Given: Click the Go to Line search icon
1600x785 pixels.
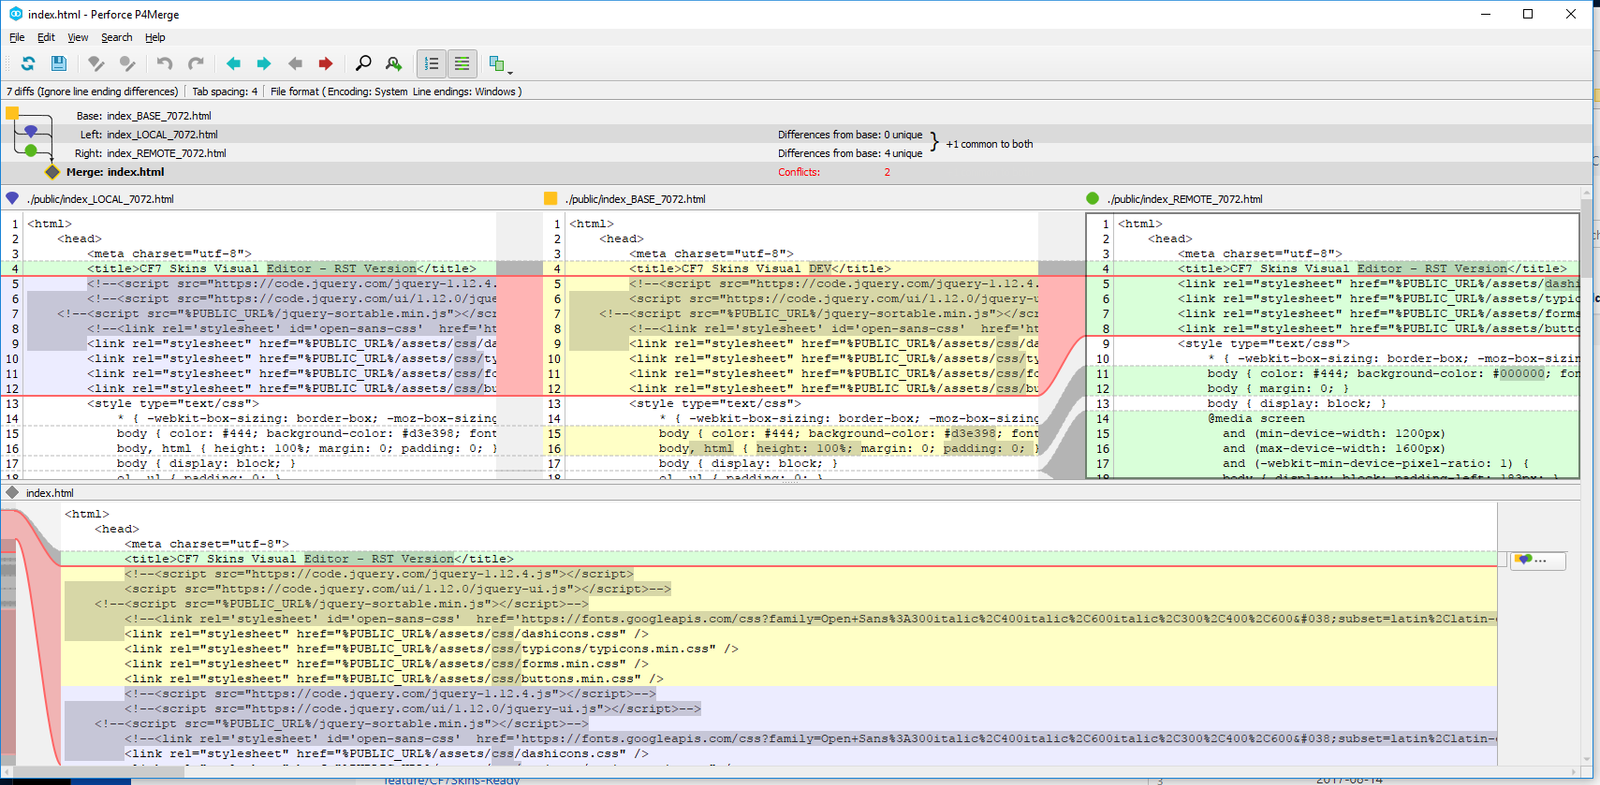Looking at the screenshot, I should [394, 64].
